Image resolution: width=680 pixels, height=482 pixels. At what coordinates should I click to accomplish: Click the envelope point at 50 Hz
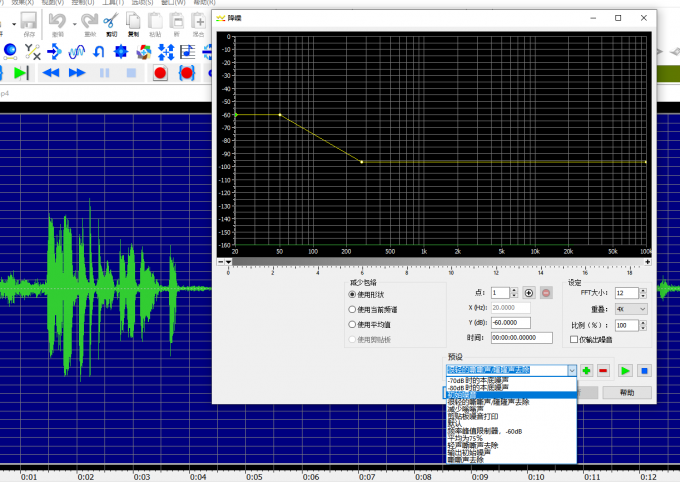pos(280,115)
